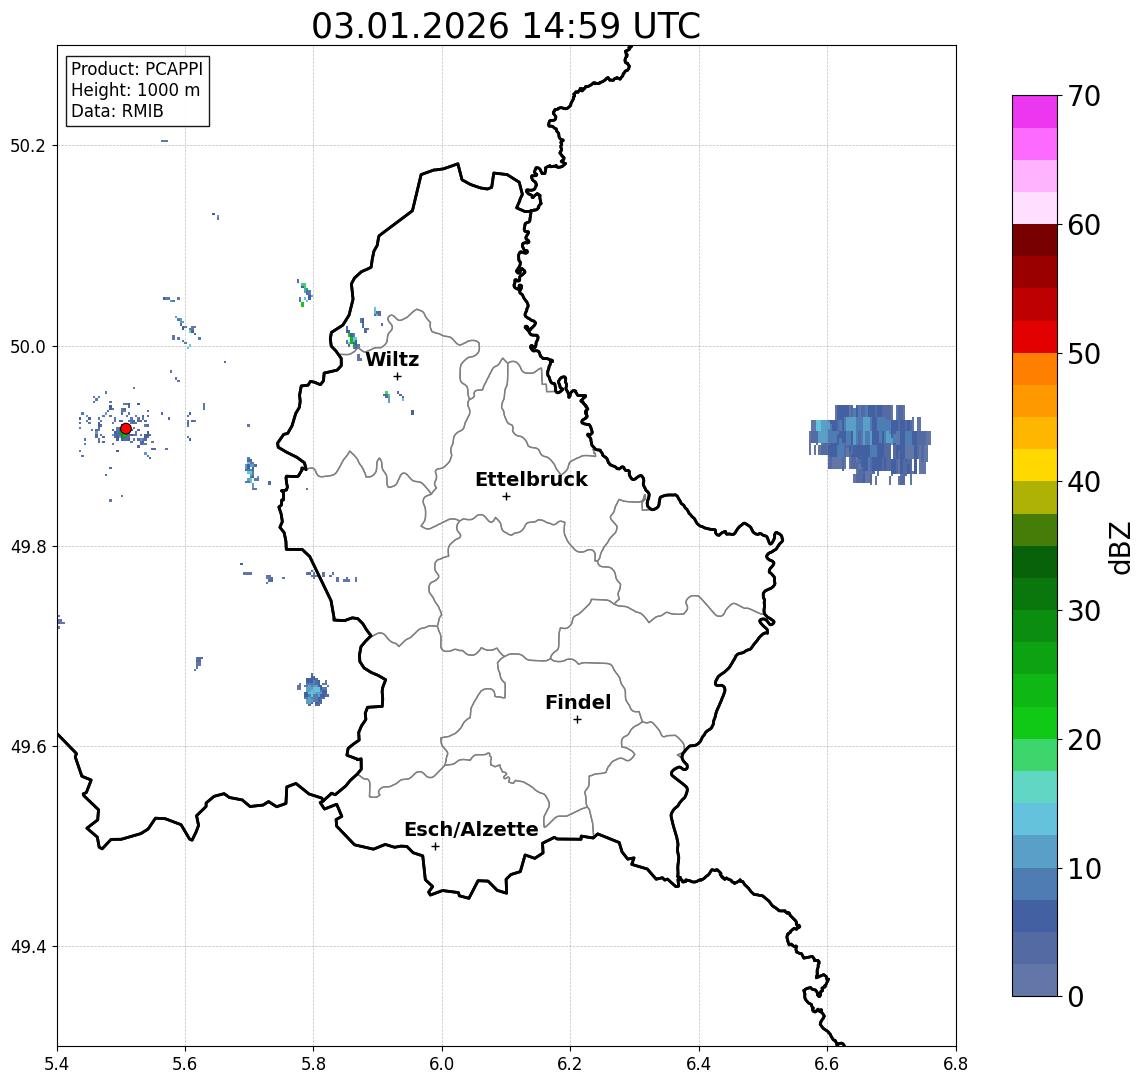
Task: Click the latitude axis label 49.4
Action: (28, 947)
